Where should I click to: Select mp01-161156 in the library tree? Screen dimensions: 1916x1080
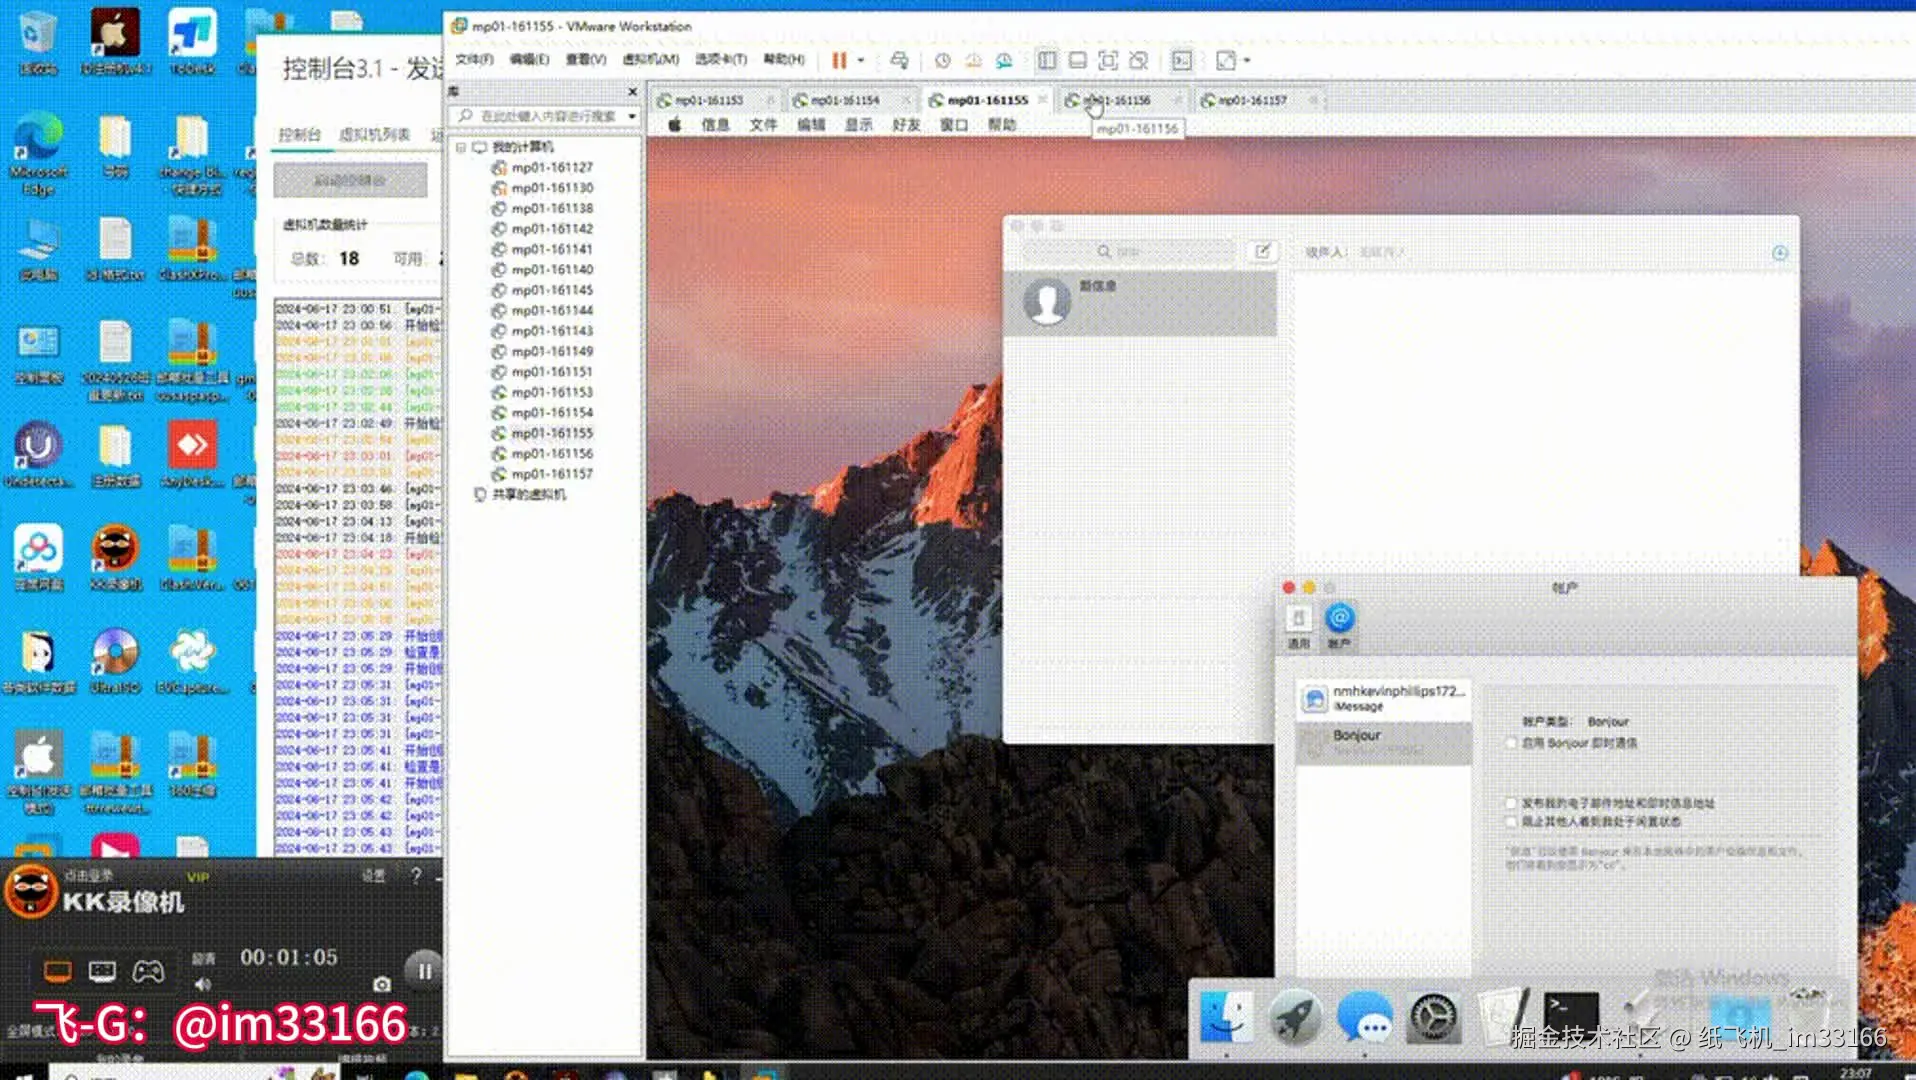(x=542, y=454)
